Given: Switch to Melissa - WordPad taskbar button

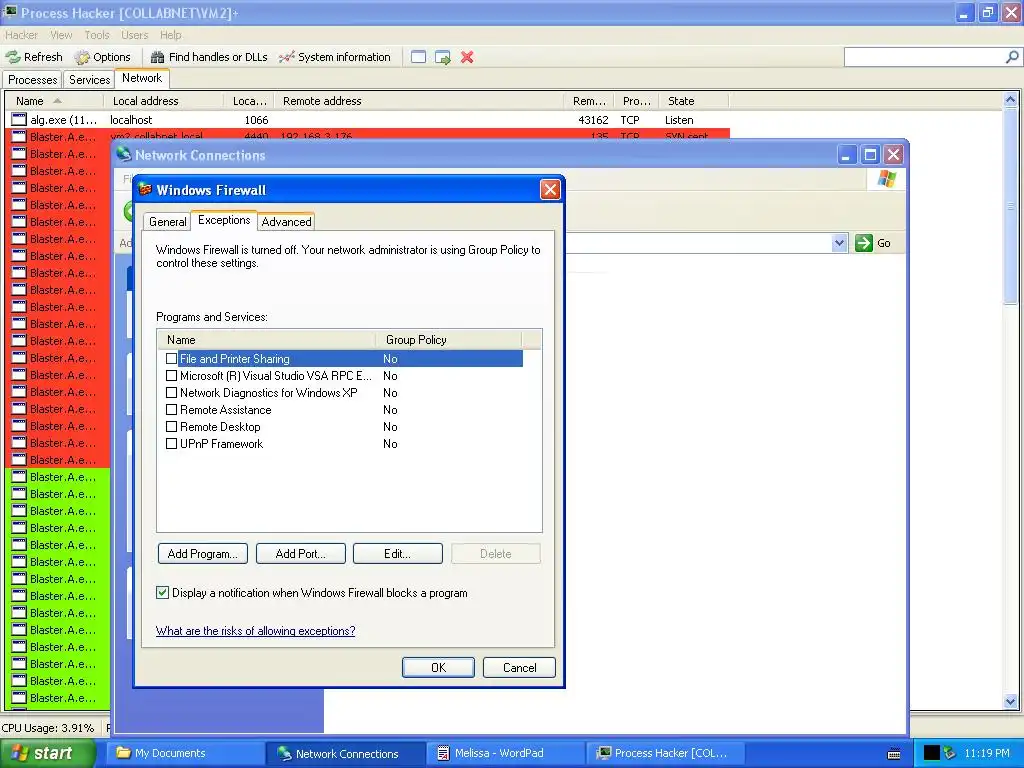Looking at the screenshot, I should (507, 754).
